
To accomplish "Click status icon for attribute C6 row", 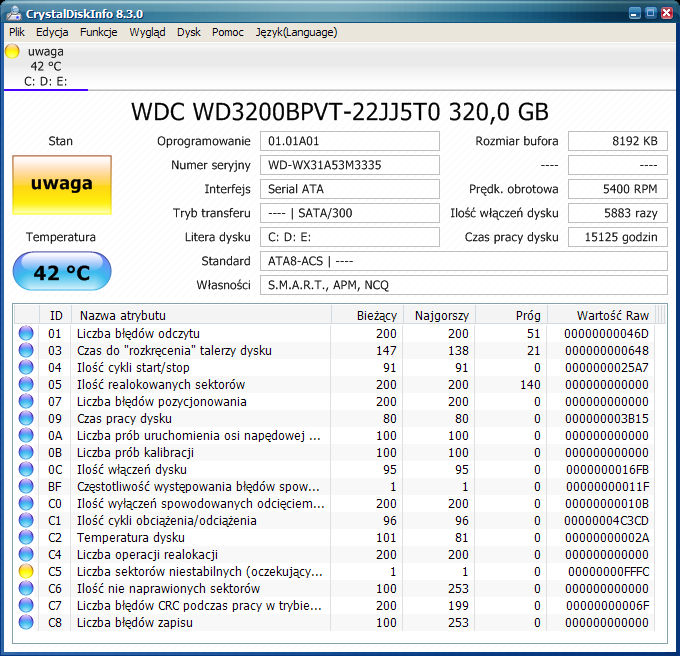I will [x=26, y=588].
